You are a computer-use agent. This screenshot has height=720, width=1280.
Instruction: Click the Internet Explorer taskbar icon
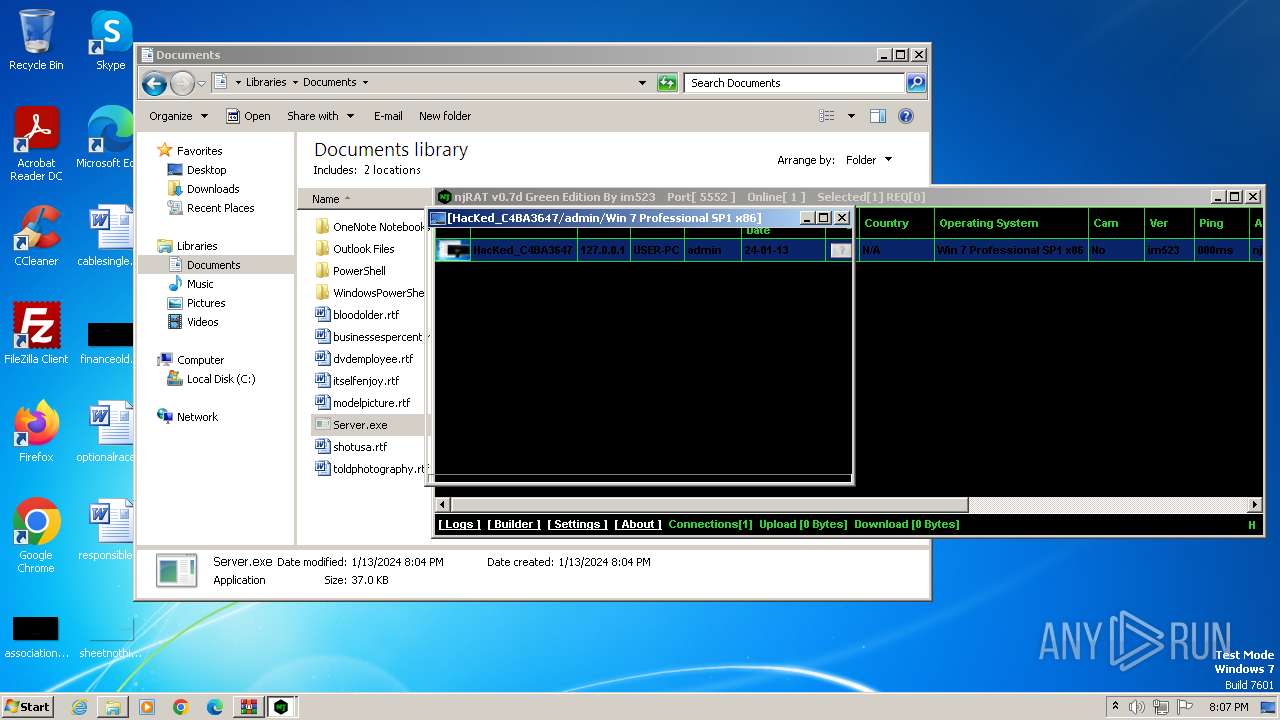tap(79, 707)
